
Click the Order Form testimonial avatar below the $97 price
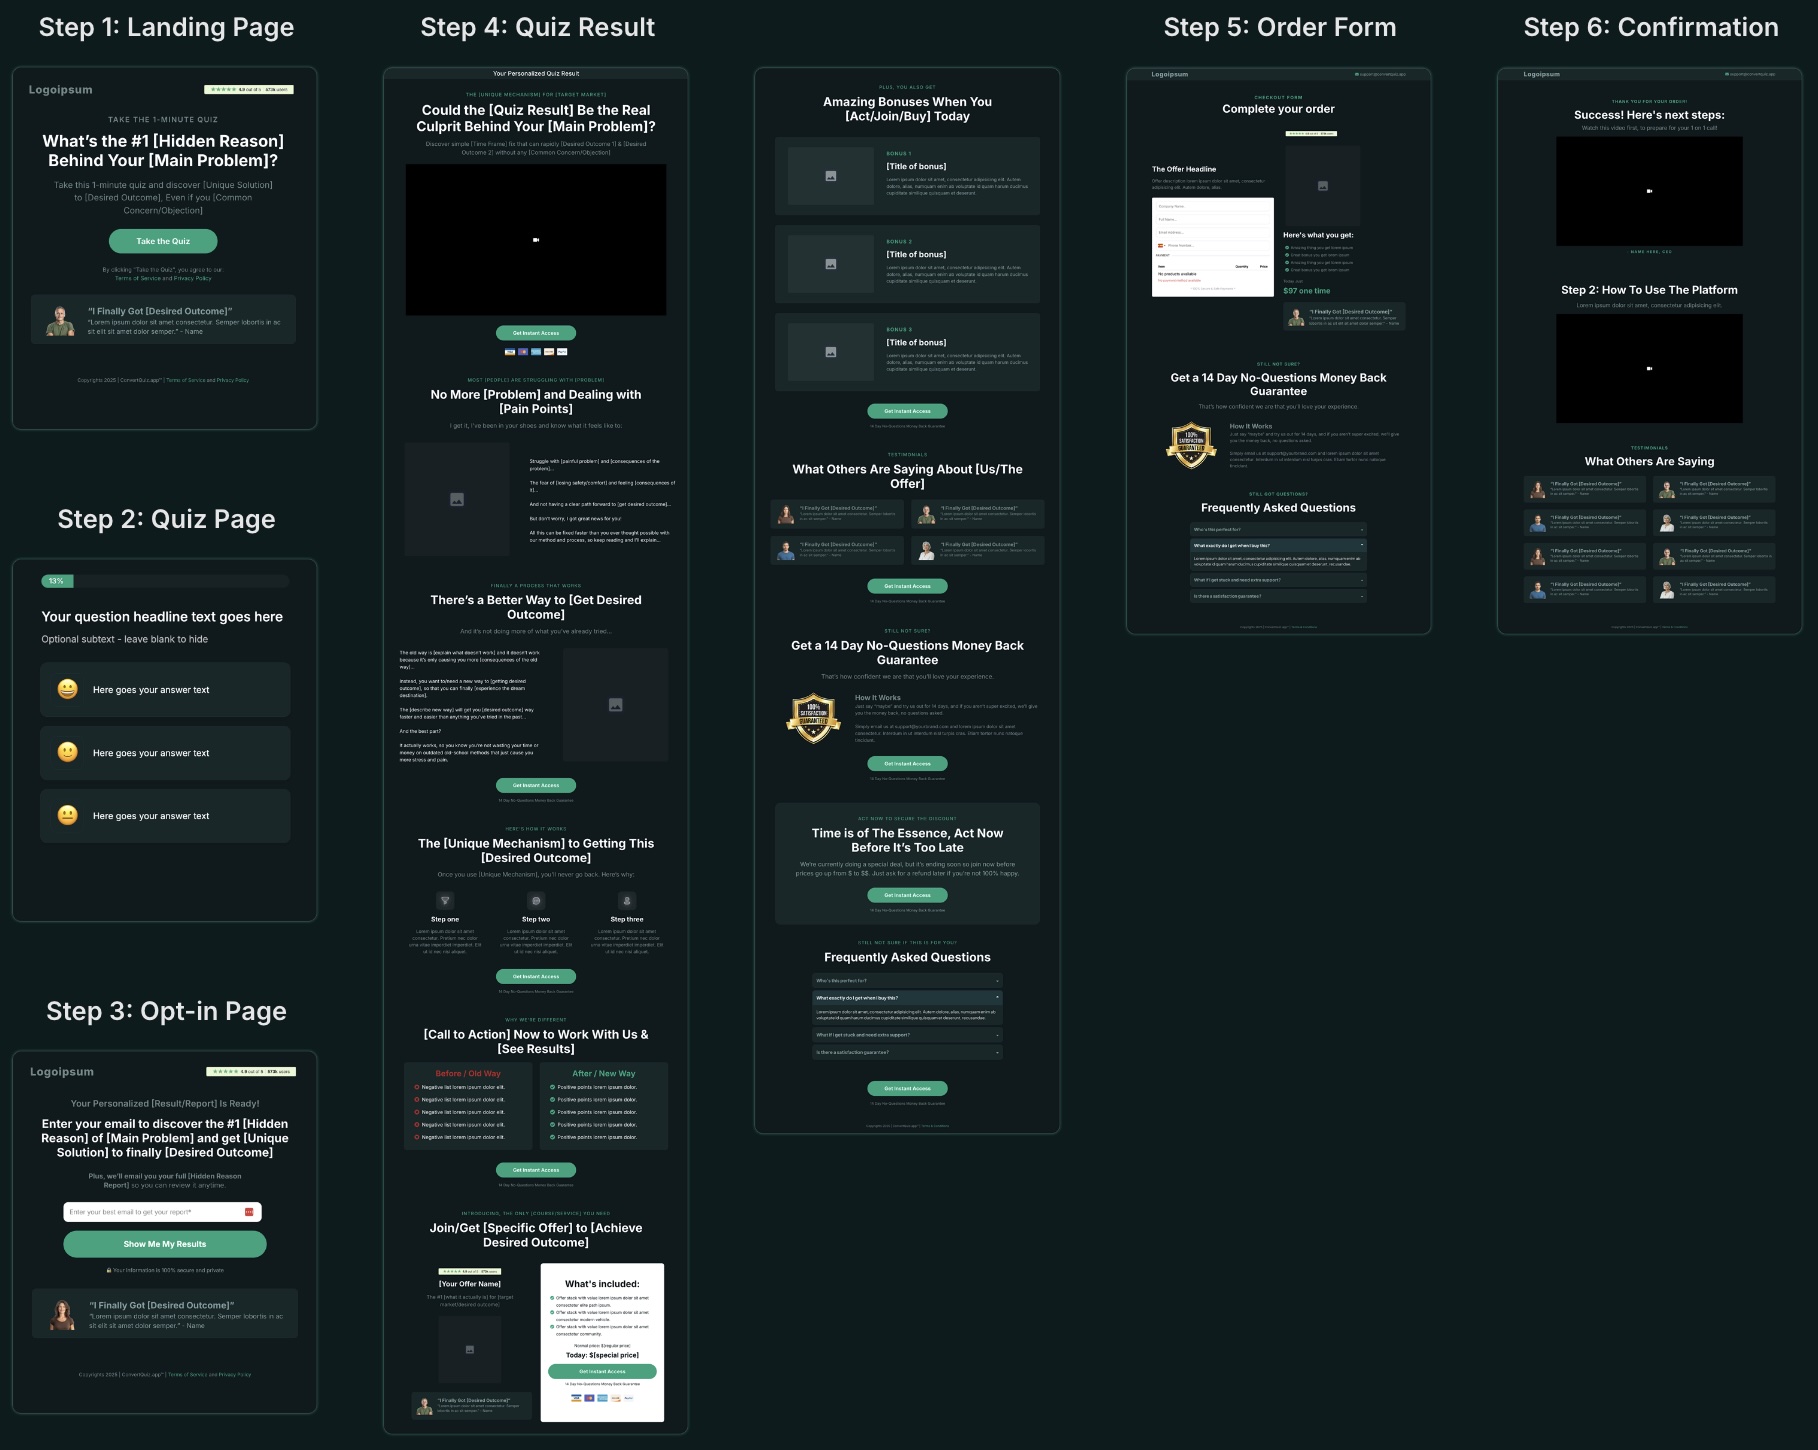click(x=1297, y=317)
